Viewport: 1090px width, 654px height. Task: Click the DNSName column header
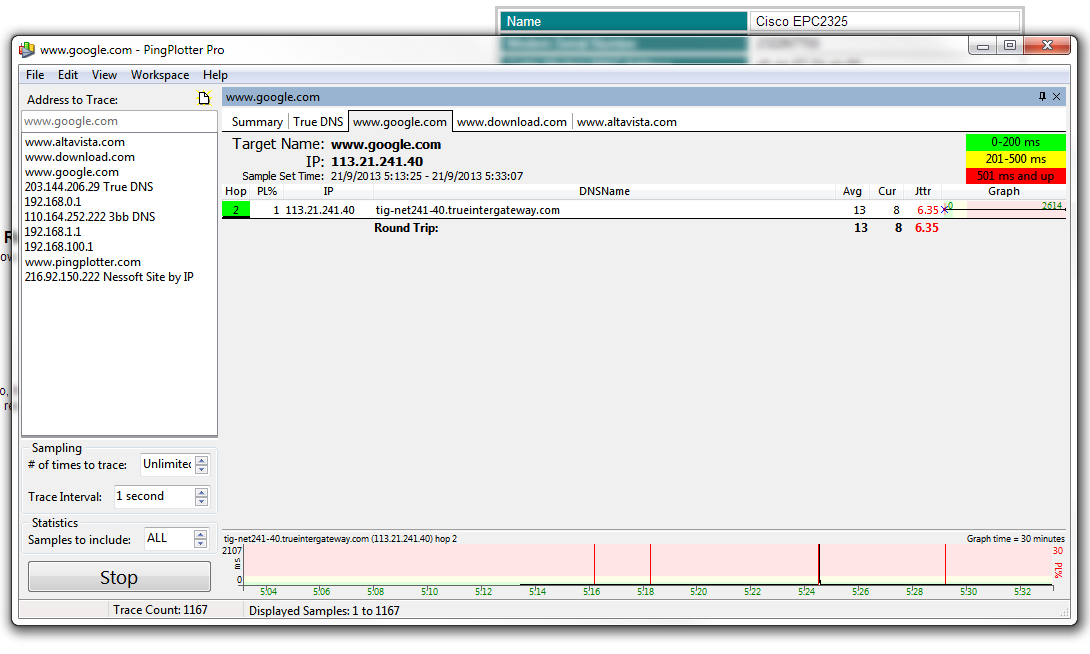(x=604, y=191)
